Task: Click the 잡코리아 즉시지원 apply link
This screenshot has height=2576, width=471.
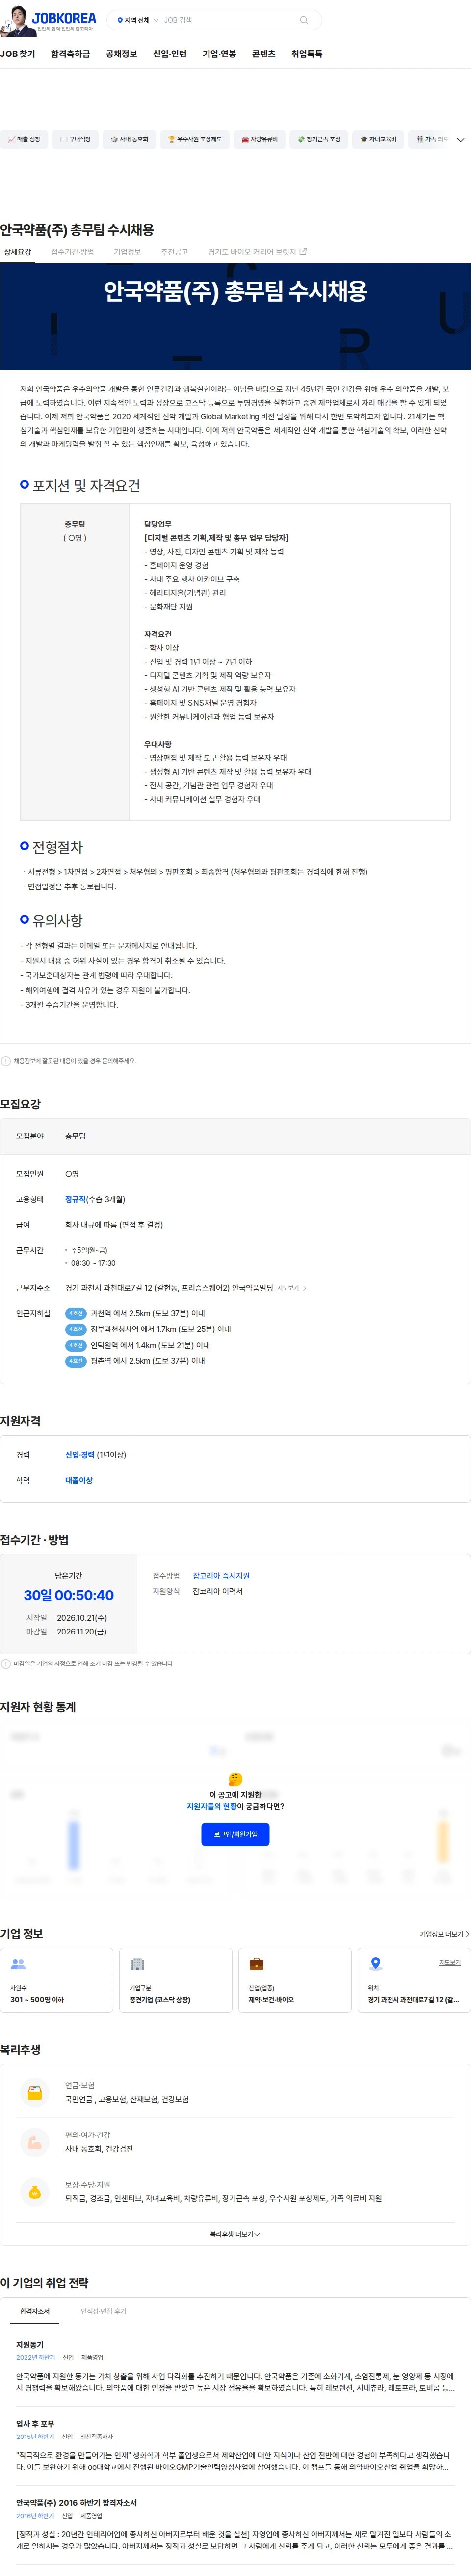Action: point(221,1575)
